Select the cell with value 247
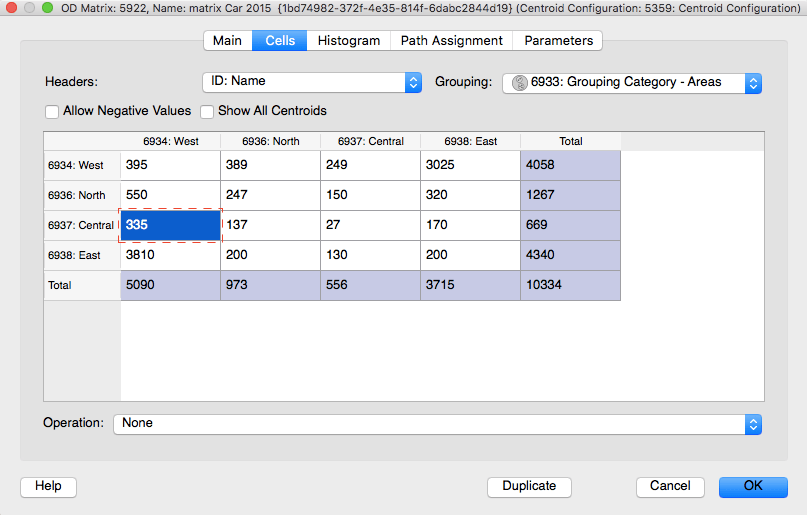The height and width of the screenshot is (515, 807). [270, 196]
